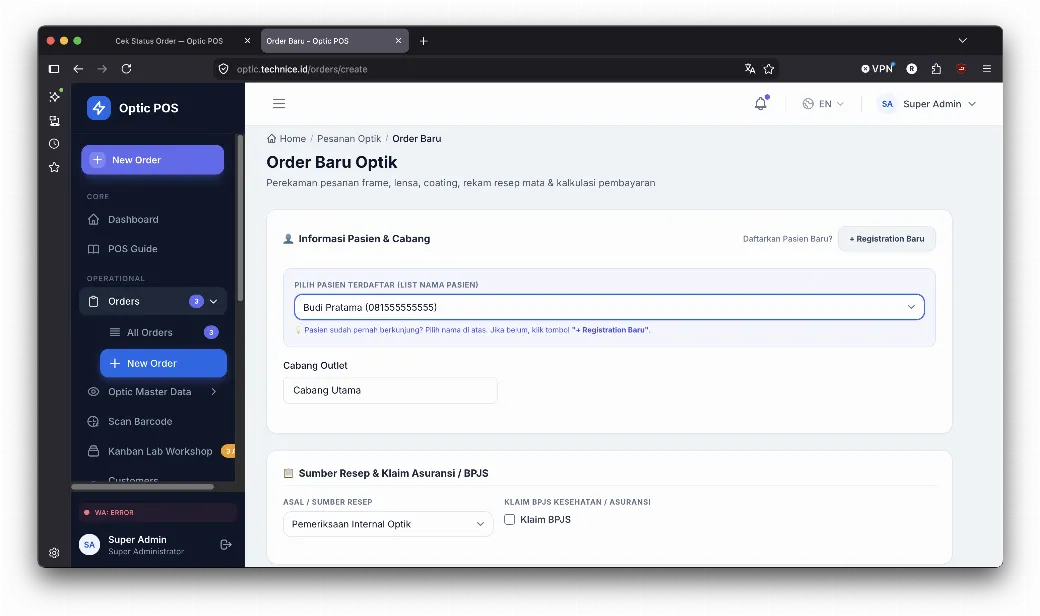Click the Optic POS lightning logo
Viewport: 1040px width, 616px height.
[x=99, y=107]
